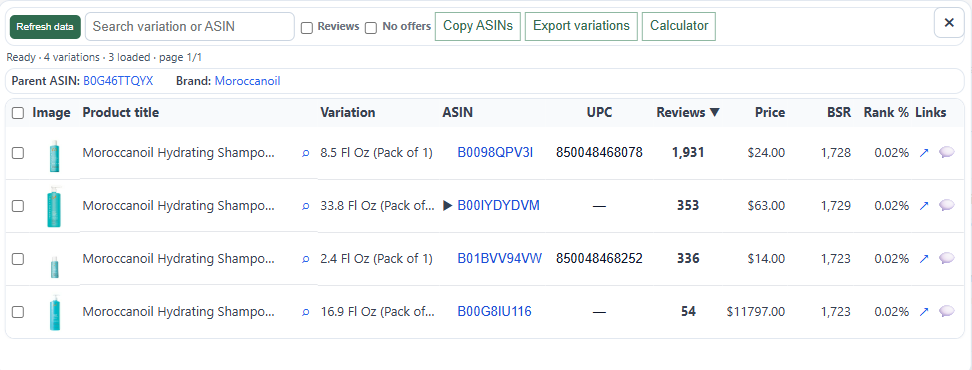Click UPC value 850048468252

tap(599, 258)
